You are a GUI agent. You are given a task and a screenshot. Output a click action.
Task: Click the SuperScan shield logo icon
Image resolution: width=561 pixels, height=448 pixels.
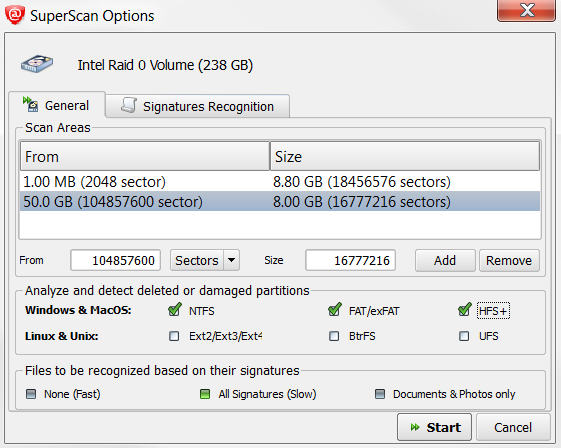click(15, 15)
